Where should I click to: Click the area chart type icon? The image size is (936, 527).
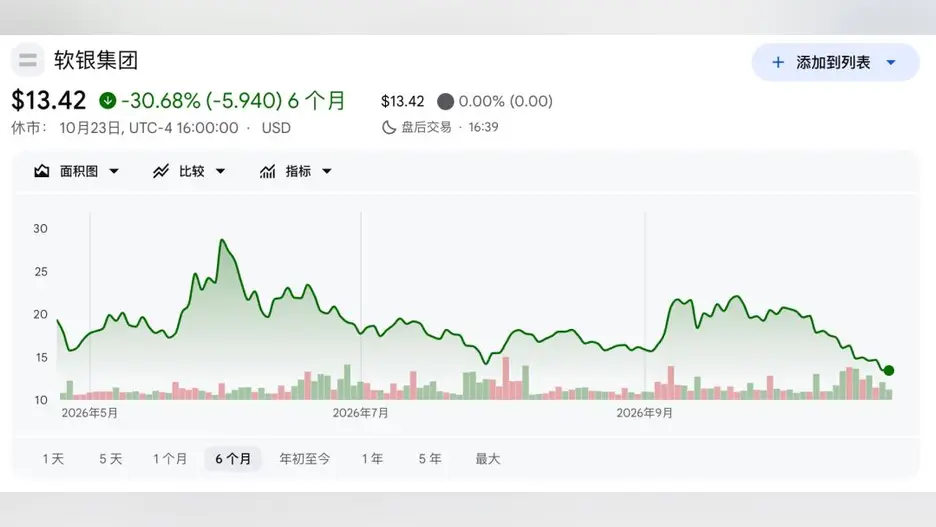pyautogui.click(x=41, y=171)
